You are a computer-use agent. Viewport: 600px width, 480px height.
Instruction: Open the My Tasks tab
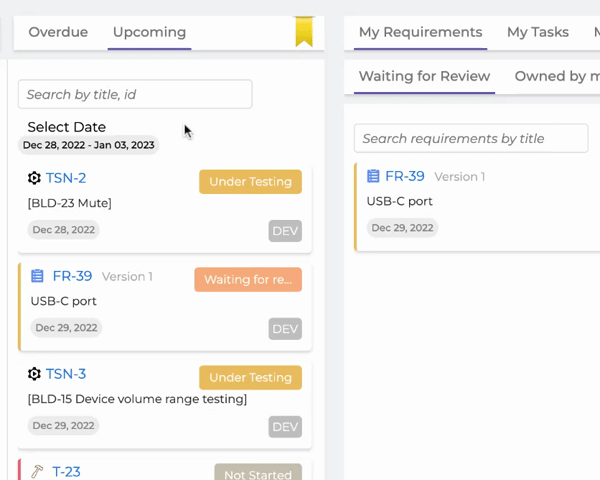pos(538,32)
